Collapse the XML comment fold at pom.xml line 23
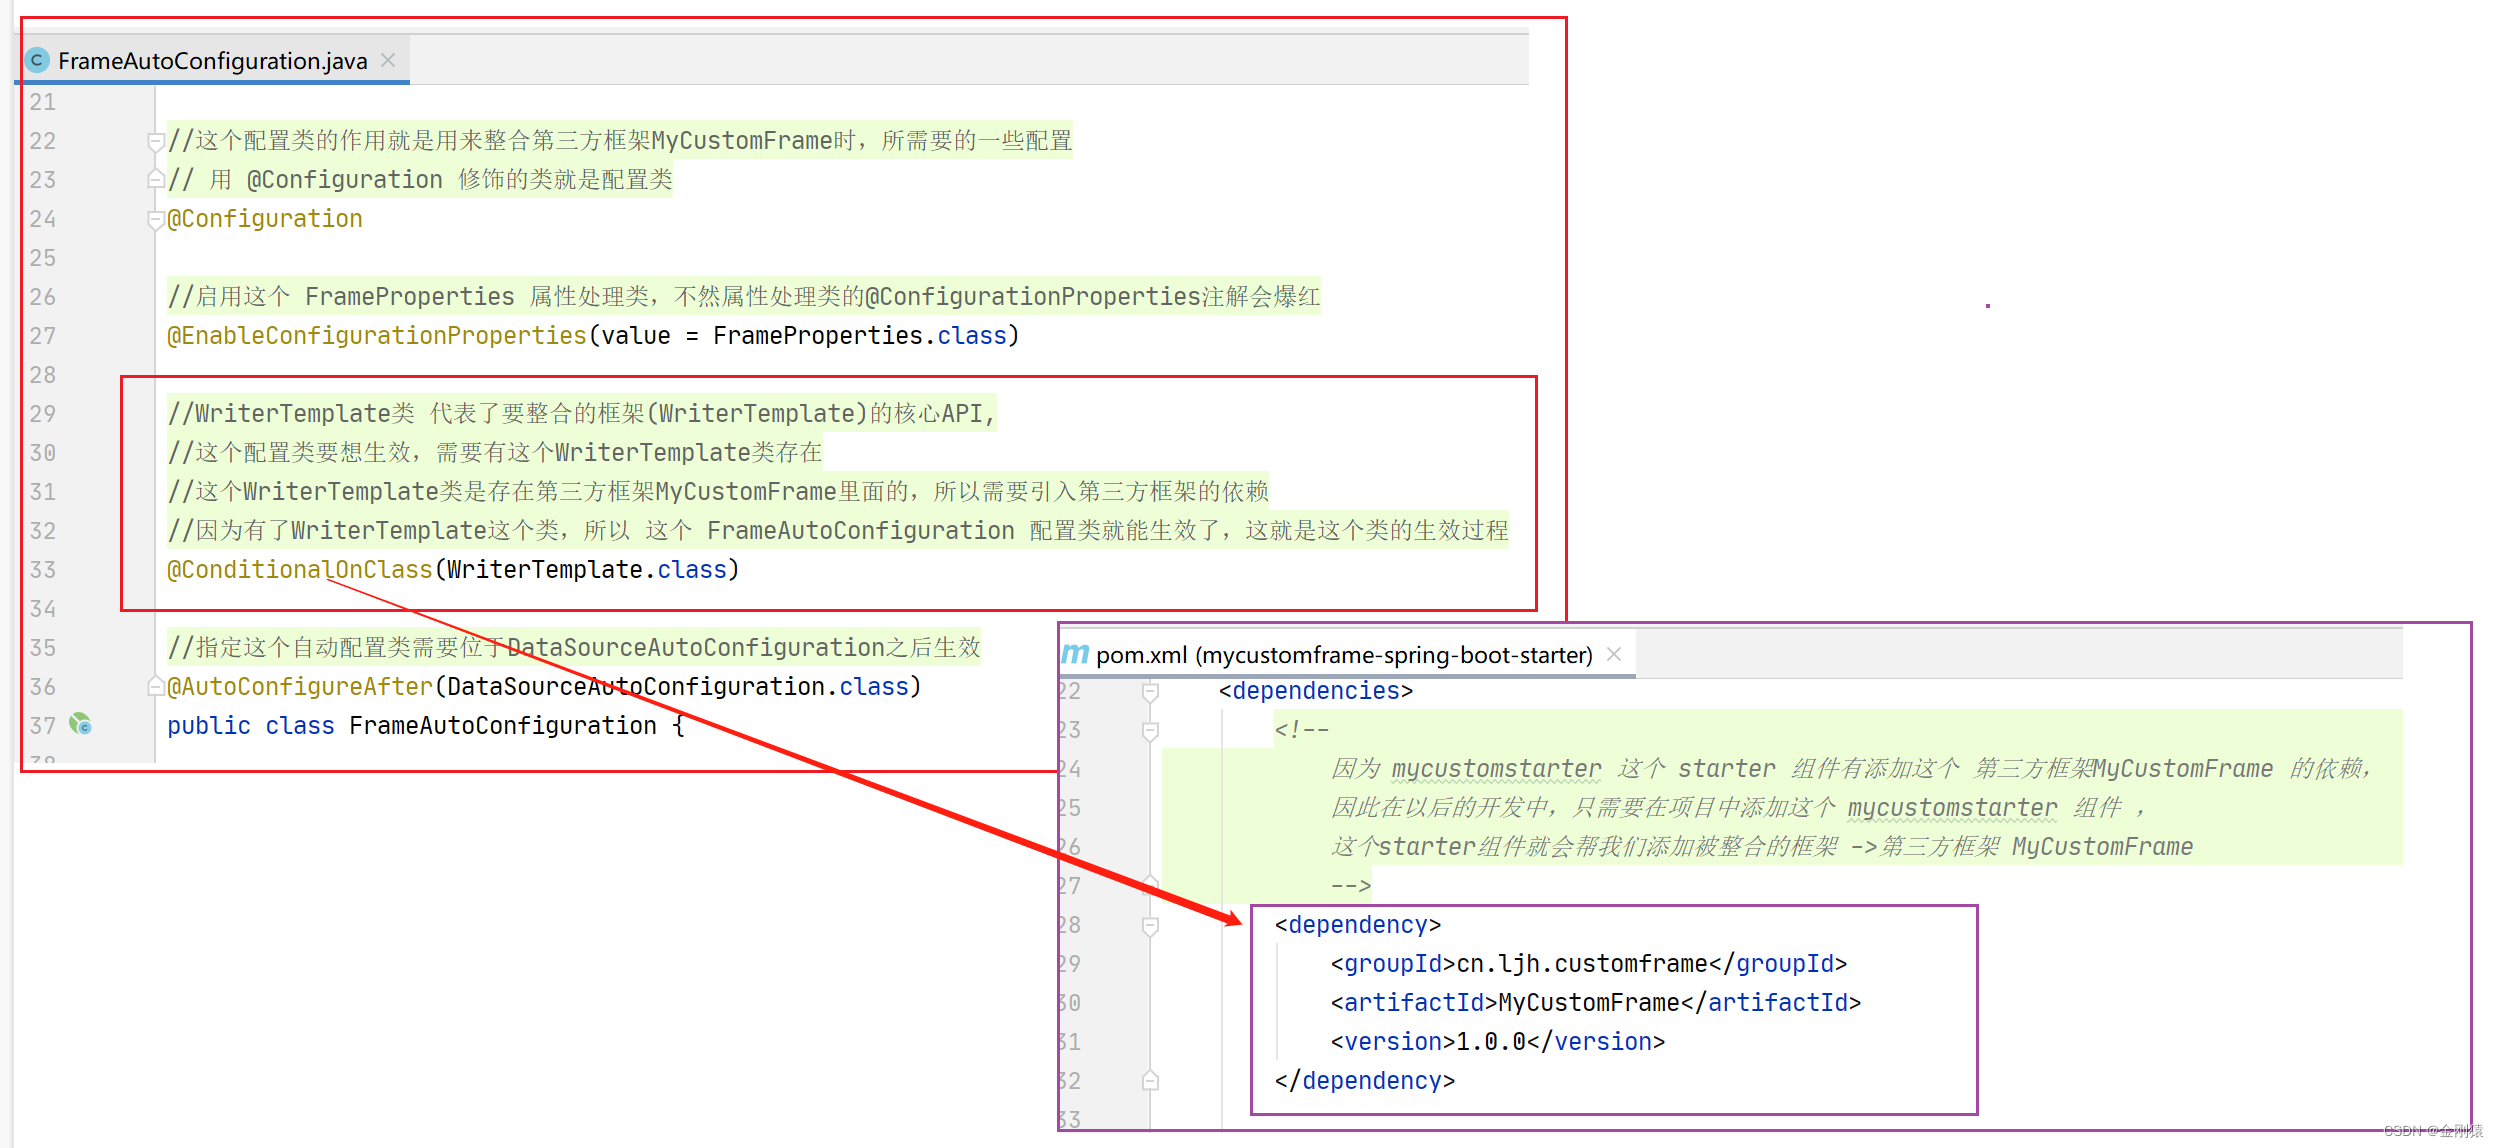Viewport: 2499px width, 1148px height. (1150, 730)
